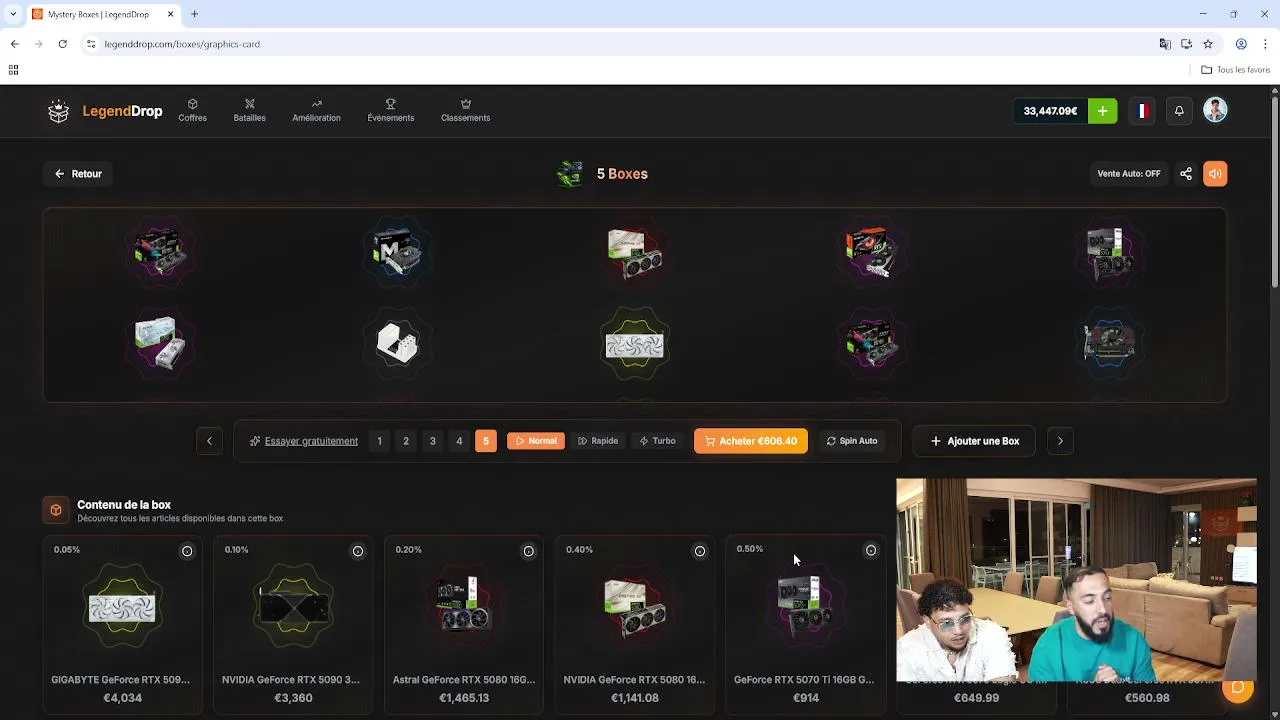Choose Normal spin speed
The height and width of the screenshot is (720, 1280).
(536, 441)
